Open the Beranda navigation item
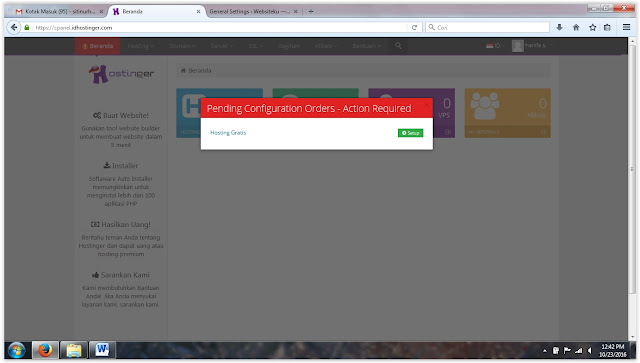The height and width of the screenshot is (363, 640). 97,46
